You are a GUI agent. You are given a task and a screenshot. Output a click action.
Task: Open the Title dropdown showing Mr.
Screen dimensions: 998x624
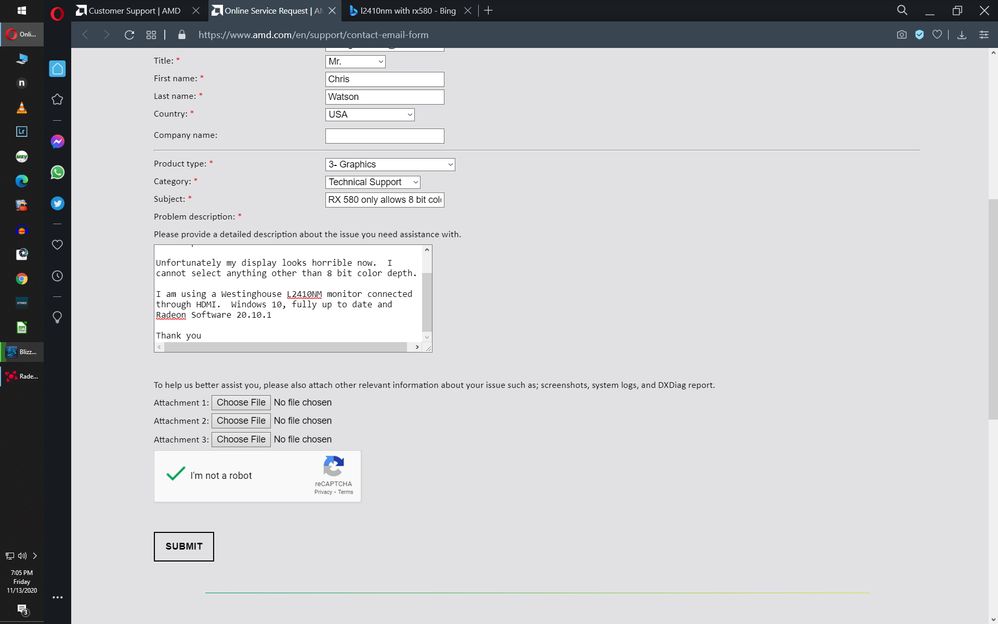pyautogui.click(x=355, y=62)
